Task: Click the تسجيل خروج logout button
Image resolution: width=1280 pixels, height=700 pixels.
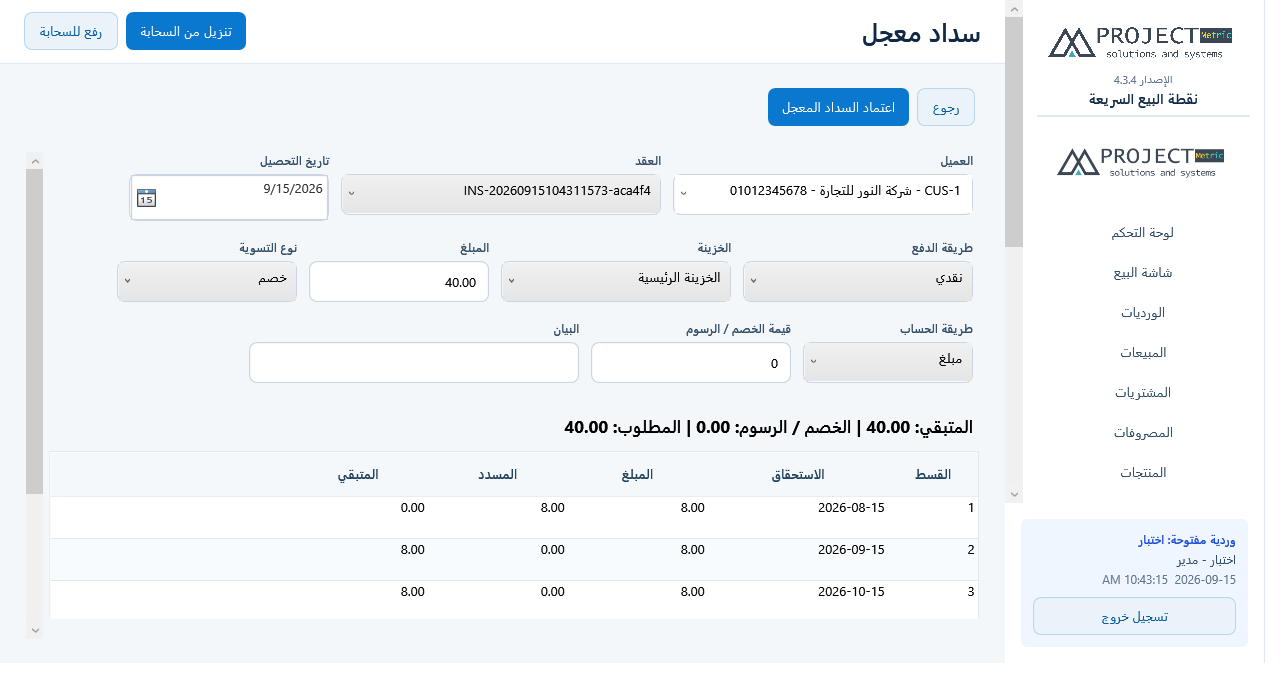Action: tap(1134, 616)
